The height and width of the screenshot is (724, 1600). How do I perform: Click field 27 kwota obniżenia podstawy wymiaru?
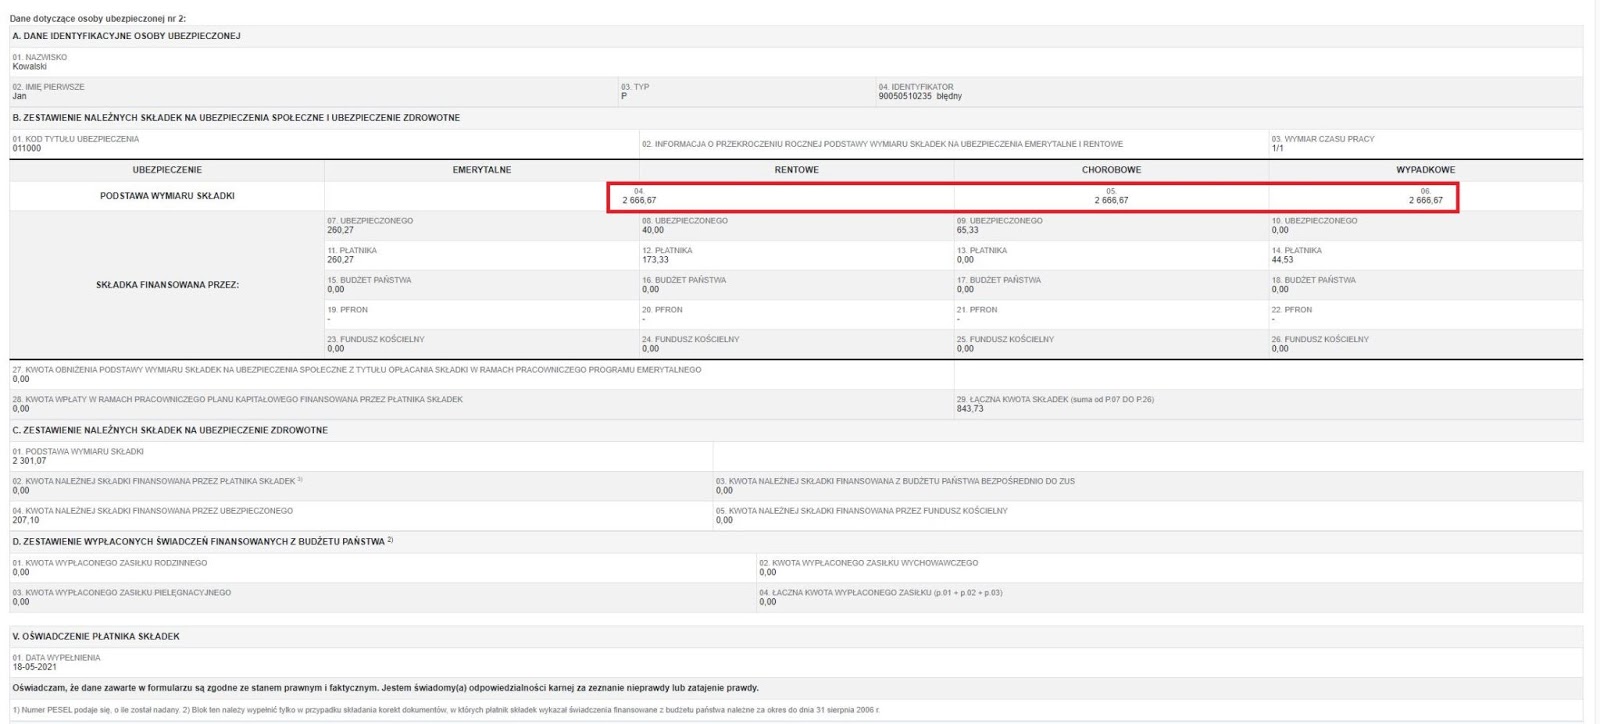point(482,374)
